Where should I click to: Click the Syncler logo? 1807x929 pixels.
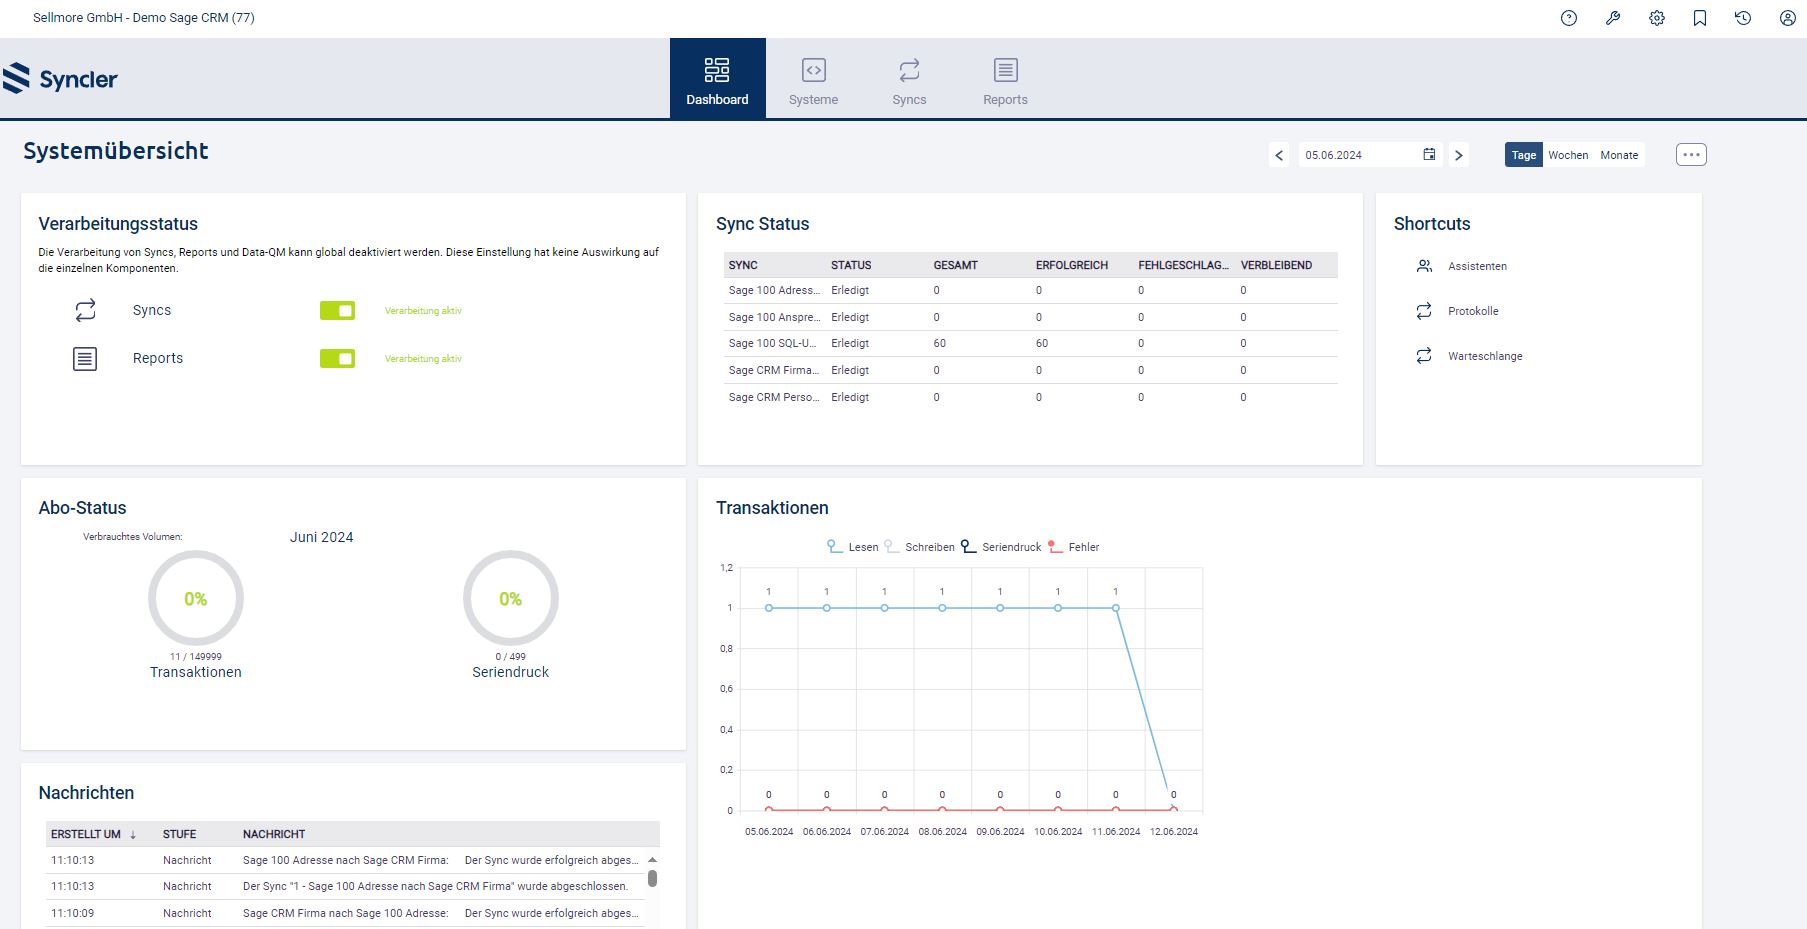[60, 78]
